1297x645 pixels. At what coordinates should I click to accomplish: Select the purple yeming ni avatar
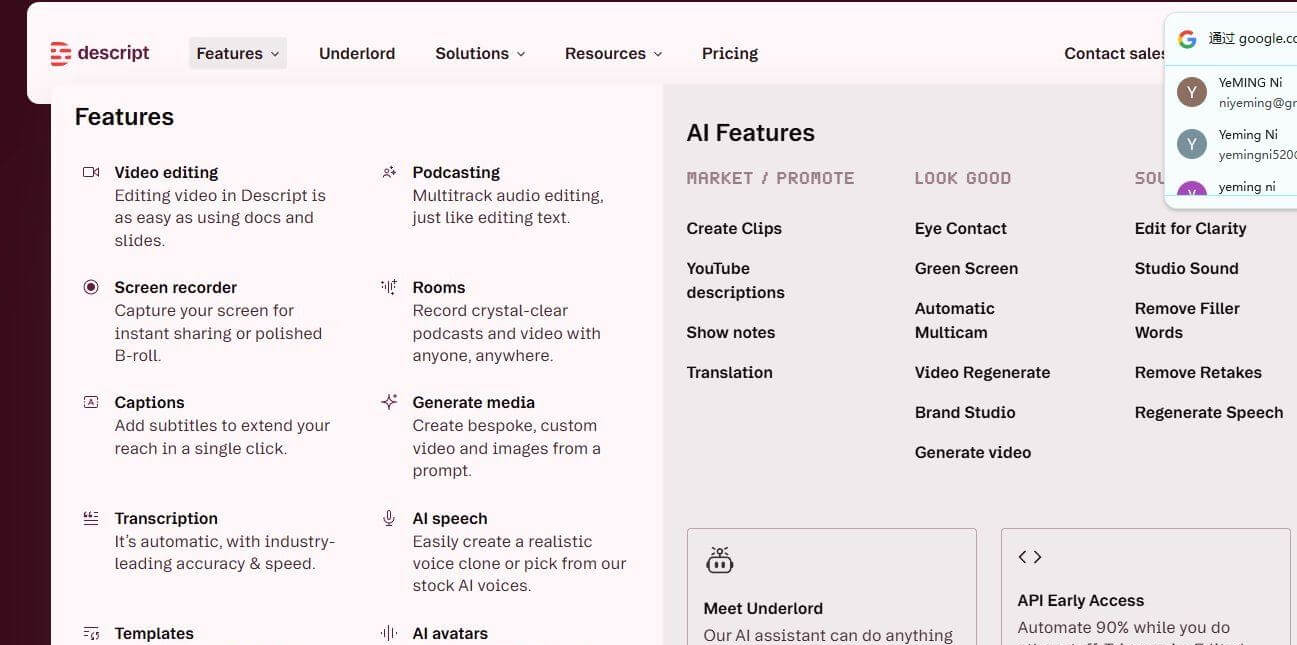pyautogui.click(x=1192, y=190)
